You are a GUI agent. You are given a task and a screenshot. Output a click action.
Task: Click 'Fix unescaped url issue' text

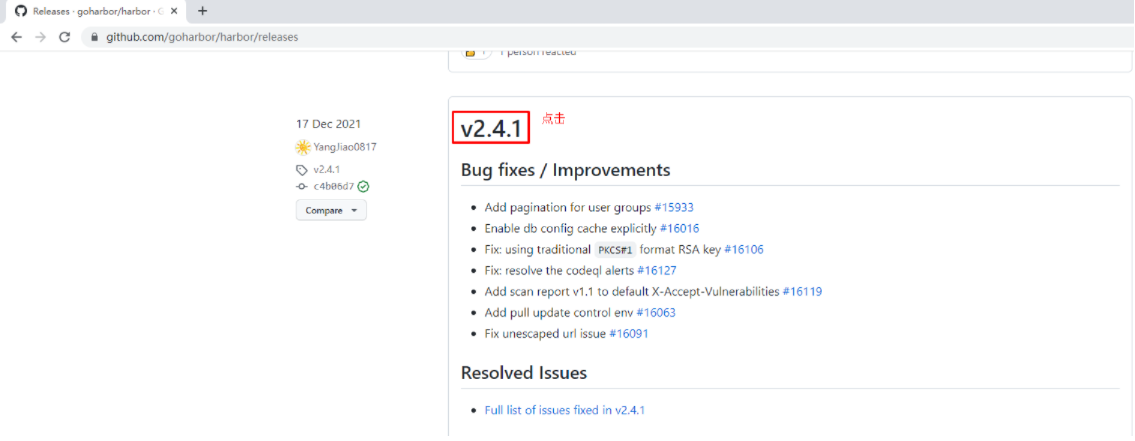[x=545, y=334]
